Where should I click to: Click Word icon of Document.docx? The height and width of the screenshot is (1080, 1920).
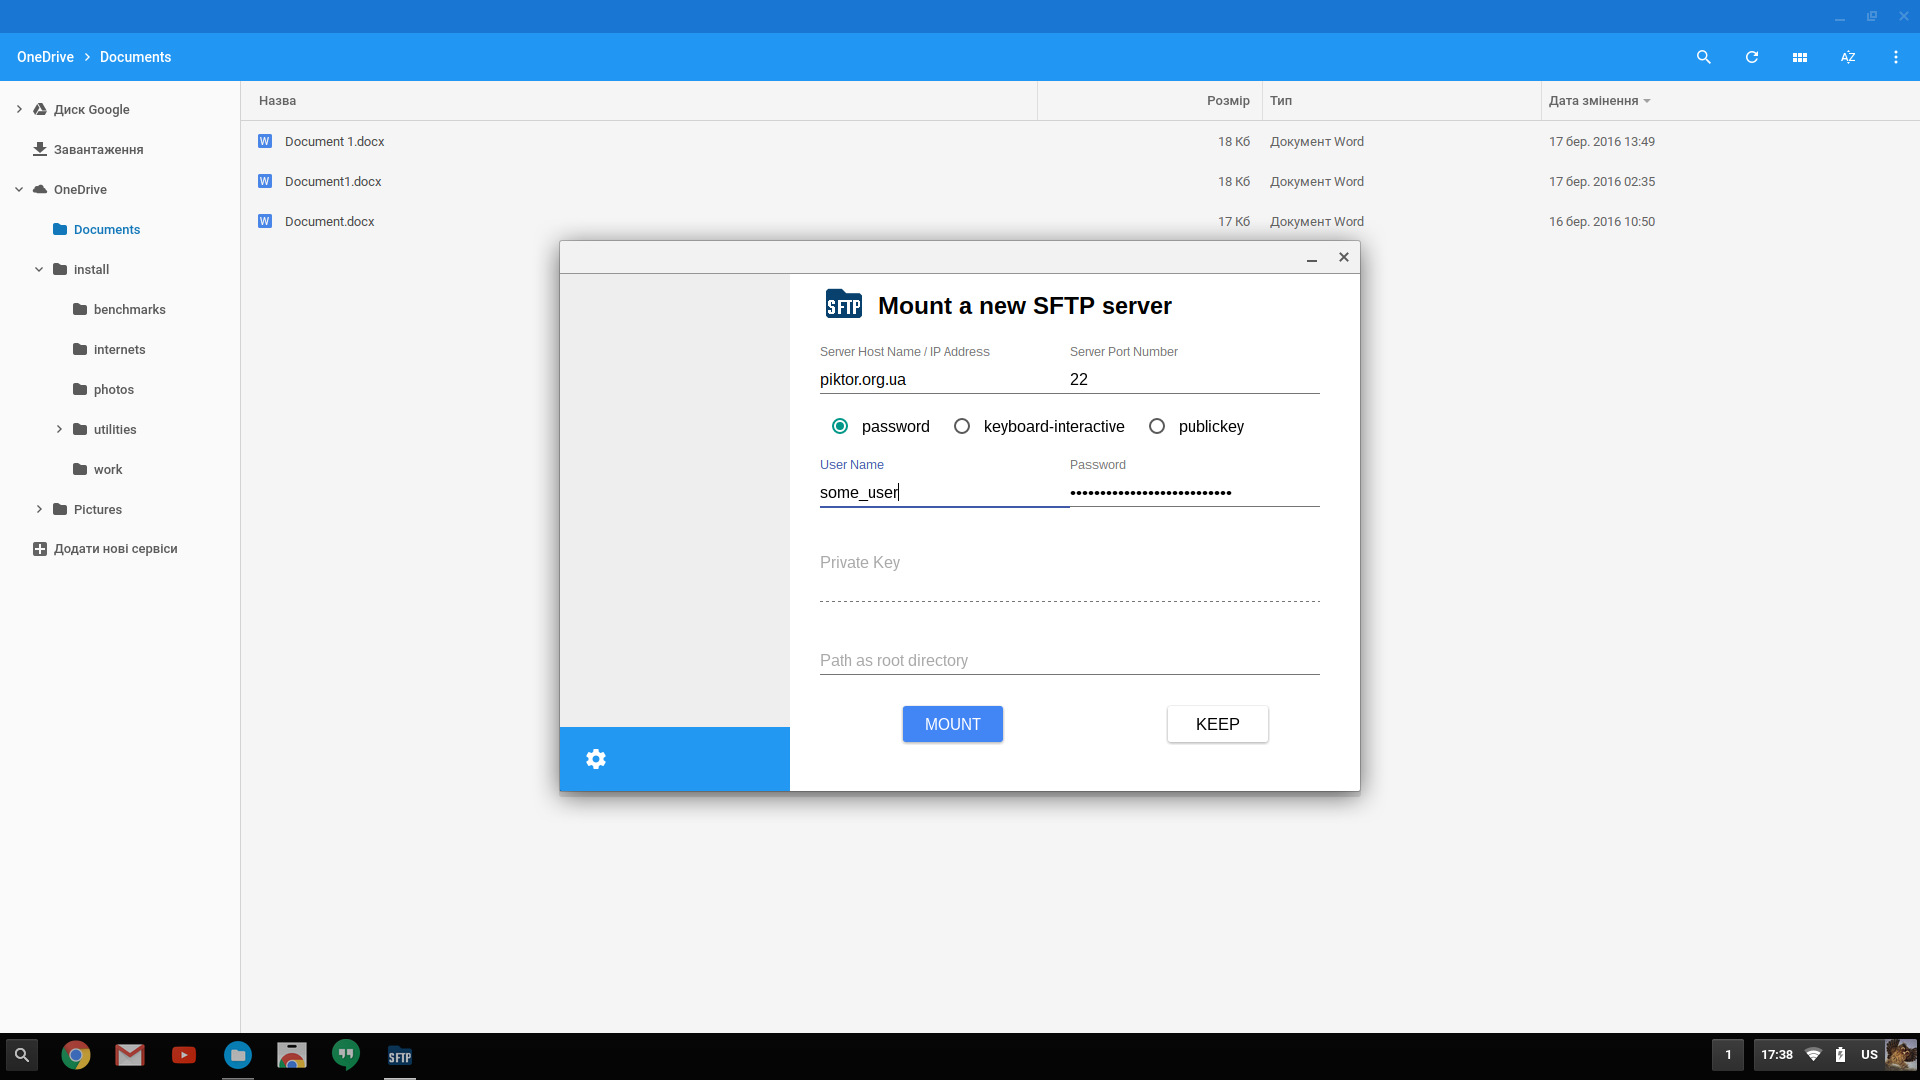click(265, 221)
